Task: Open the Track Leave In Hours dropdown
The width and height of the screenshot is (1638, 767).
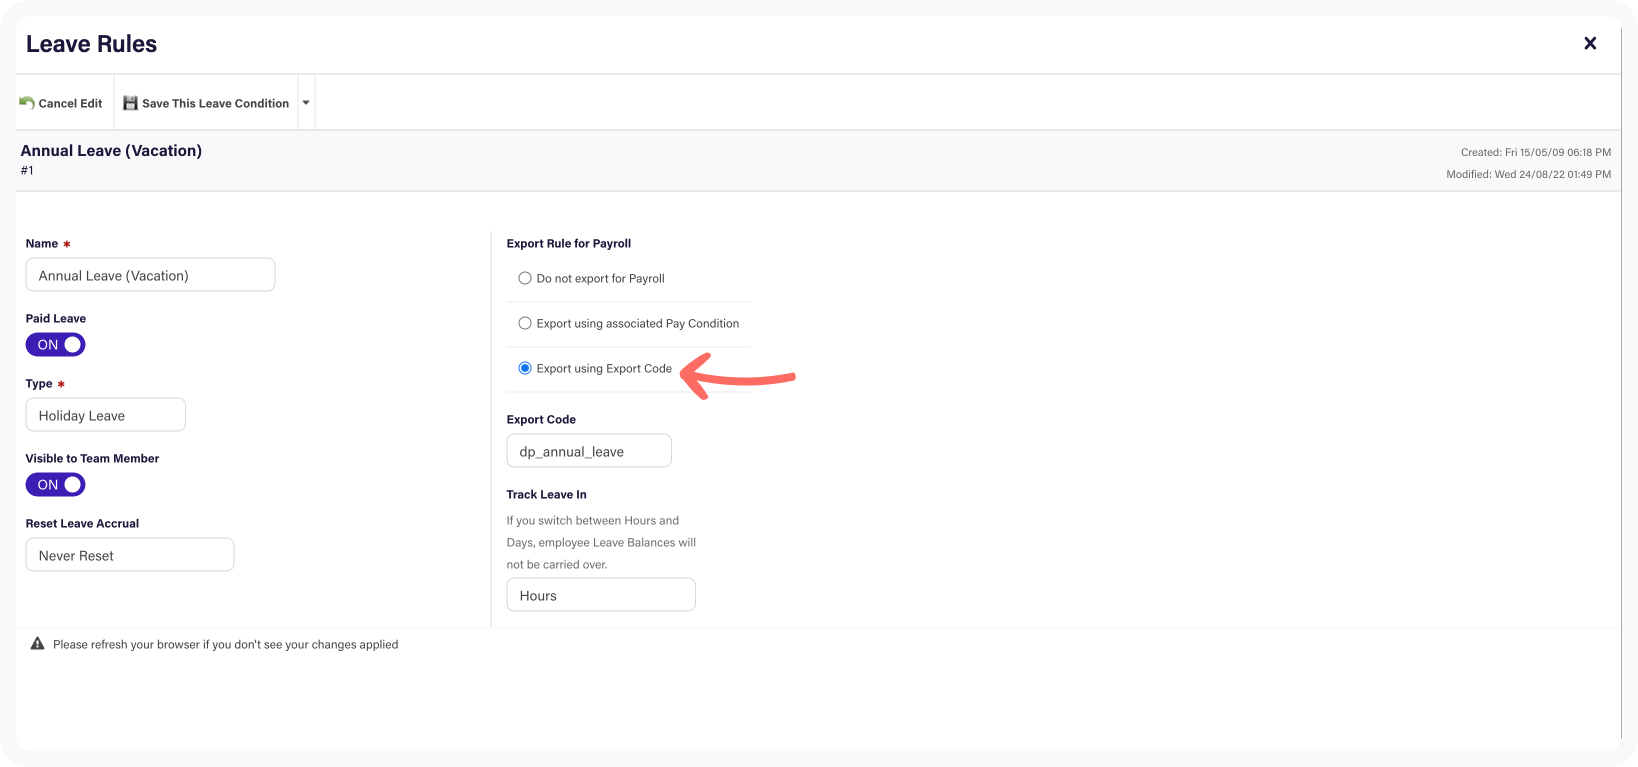Action: pos(601,595)
